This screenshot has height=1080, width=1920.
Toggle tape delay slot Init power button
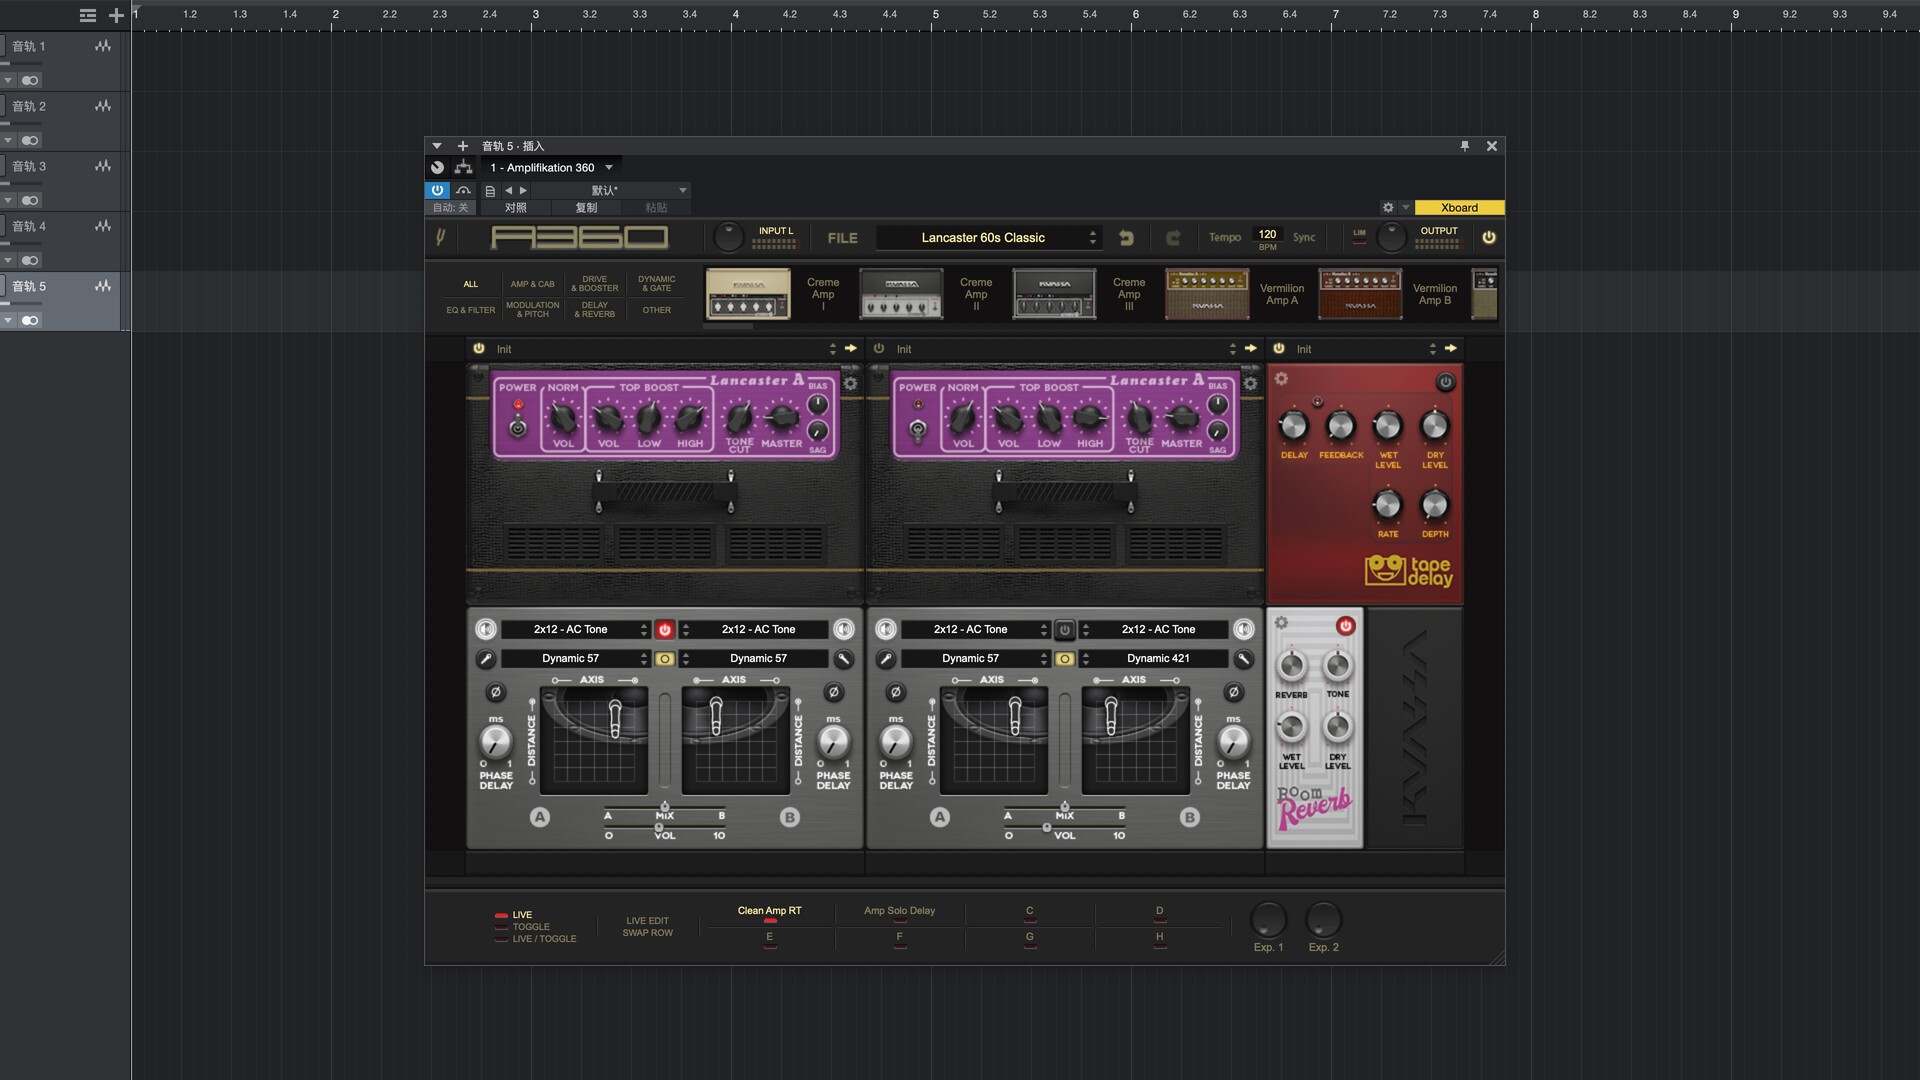point(1279,348)
